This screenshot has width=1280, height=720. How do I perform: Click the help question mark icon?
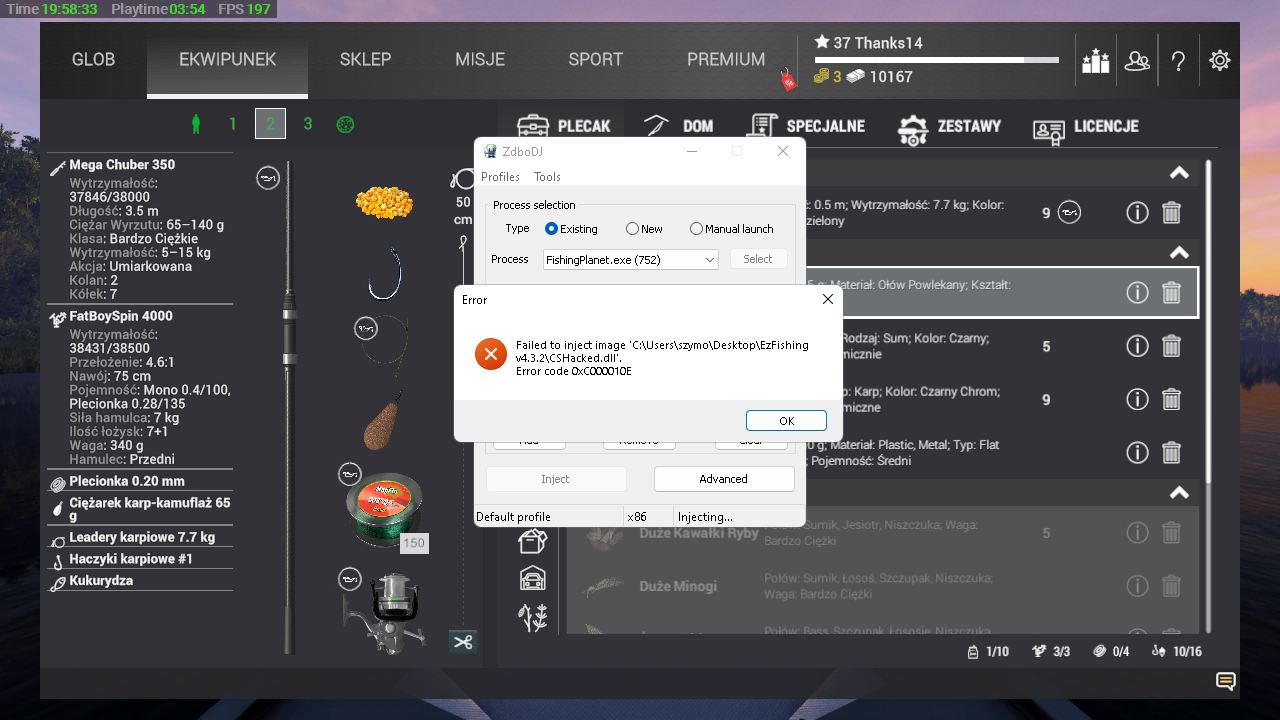click(1178, 61)
